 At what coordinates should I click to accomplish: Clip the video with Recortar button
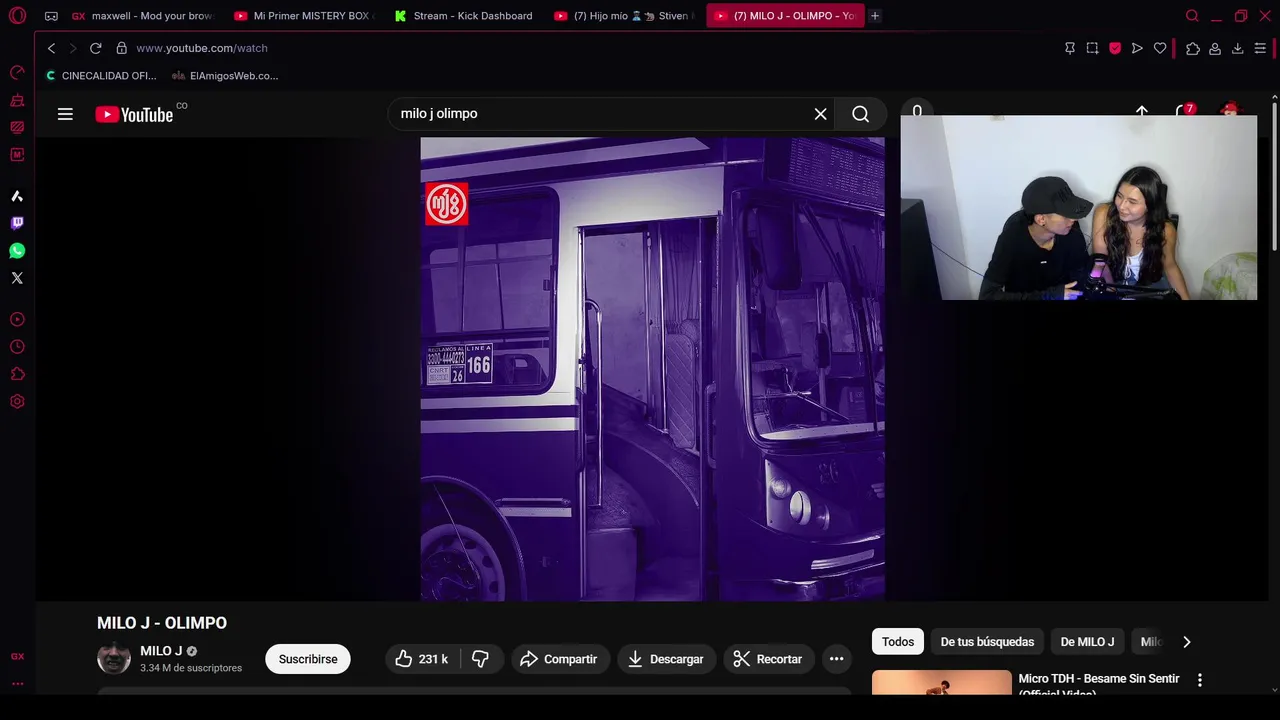click(768, 659)
